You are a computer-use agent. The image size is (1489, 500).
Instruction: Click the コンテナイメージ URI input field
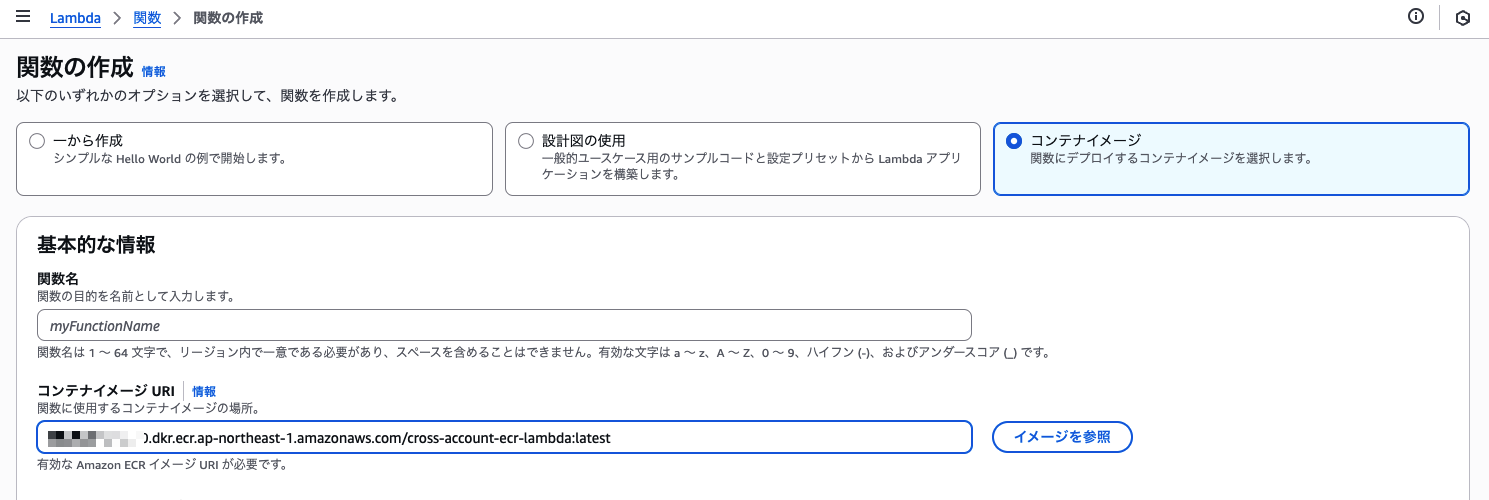504,437
